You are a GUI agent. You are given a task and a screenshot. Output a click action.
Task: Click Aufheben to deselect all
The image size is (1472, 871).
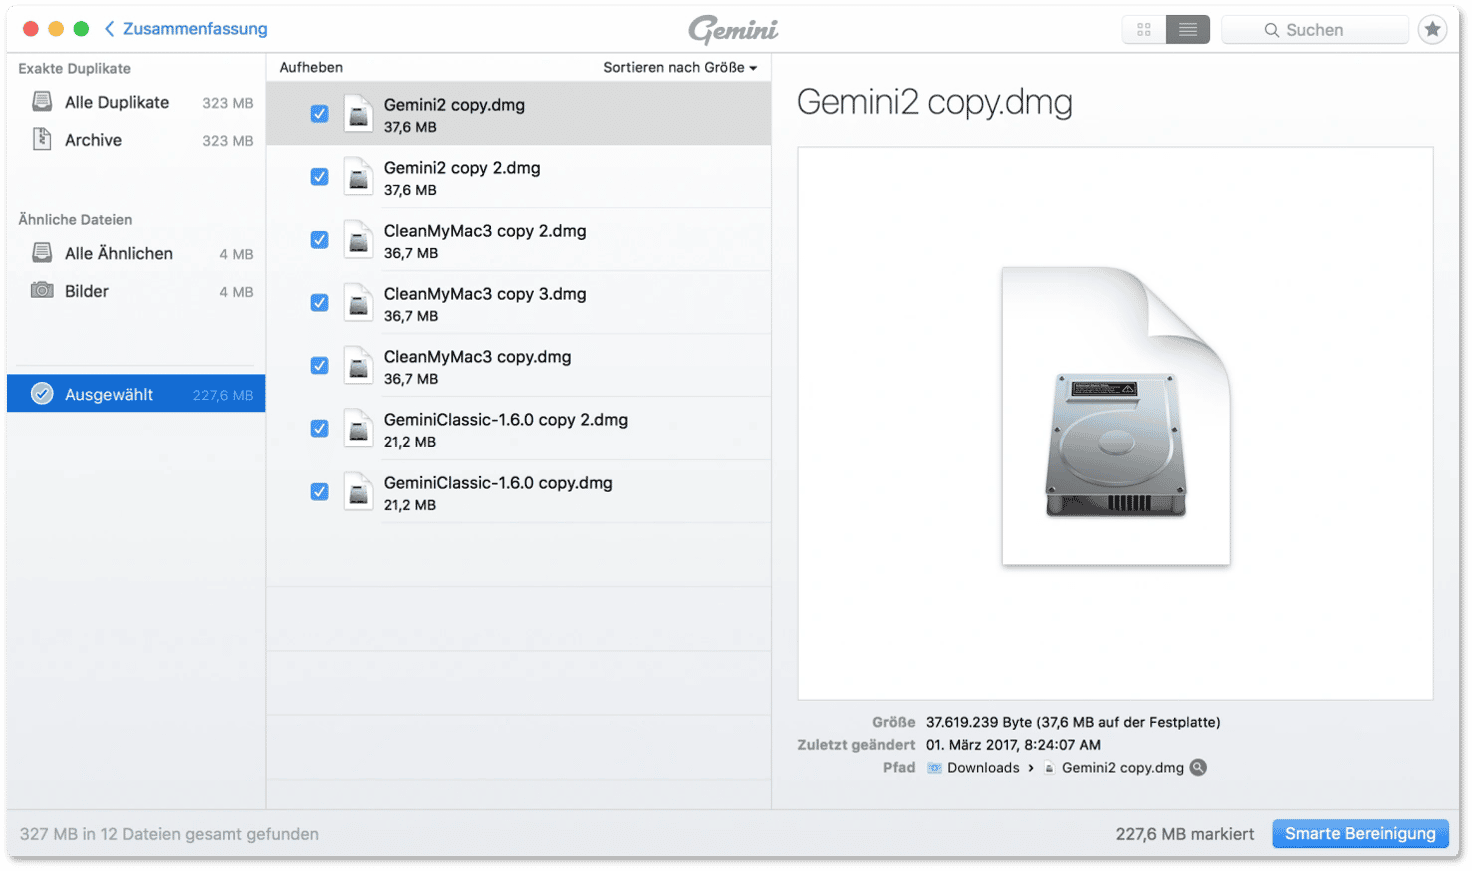311,67
